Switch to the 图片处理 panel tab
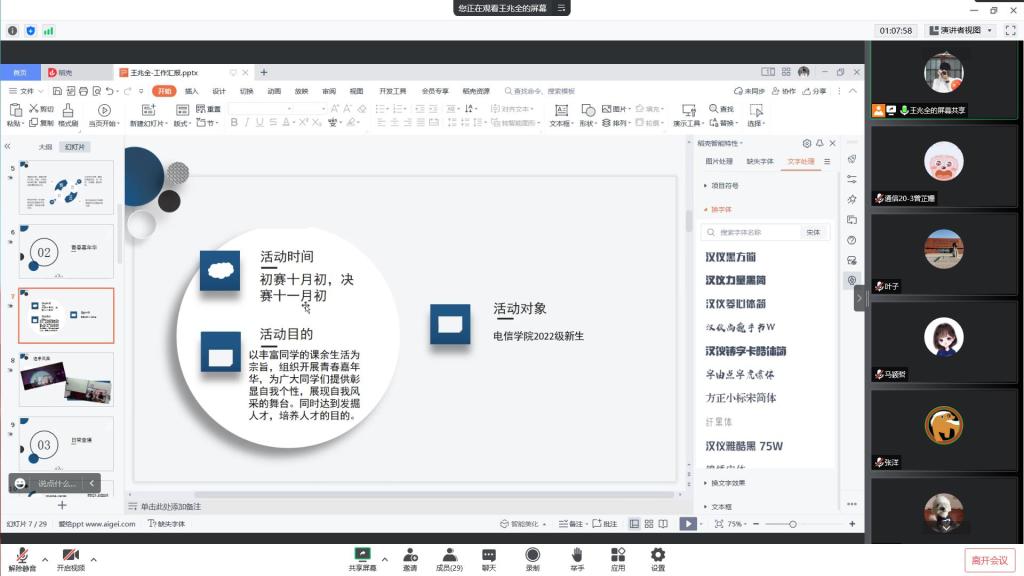Image resolution: width=1024 pixels, height=576 pixels. pos(719,161)
